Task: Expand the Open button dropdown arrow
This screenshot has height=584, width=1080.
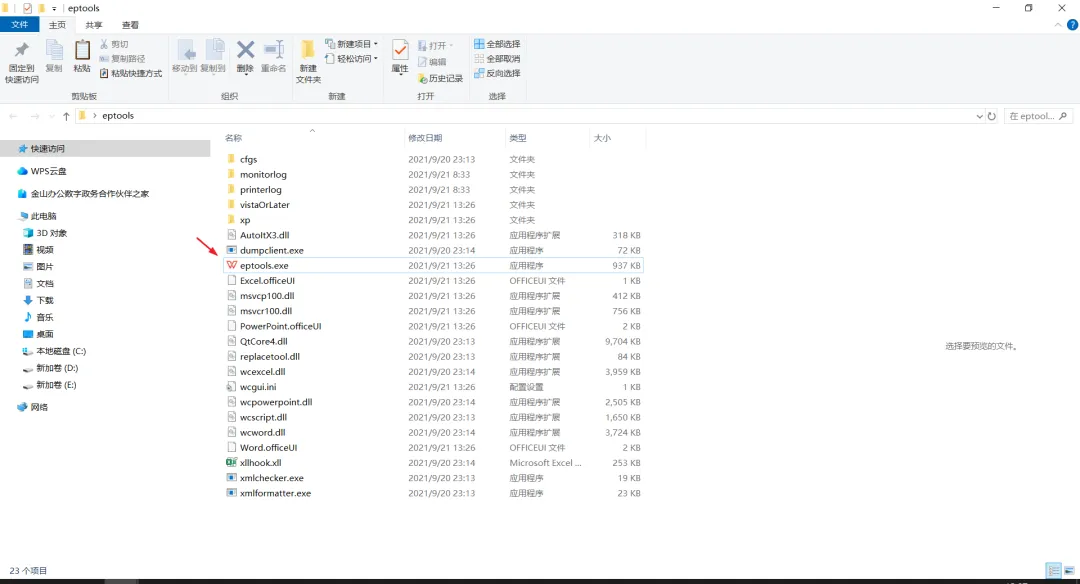Action: (451, 45)
